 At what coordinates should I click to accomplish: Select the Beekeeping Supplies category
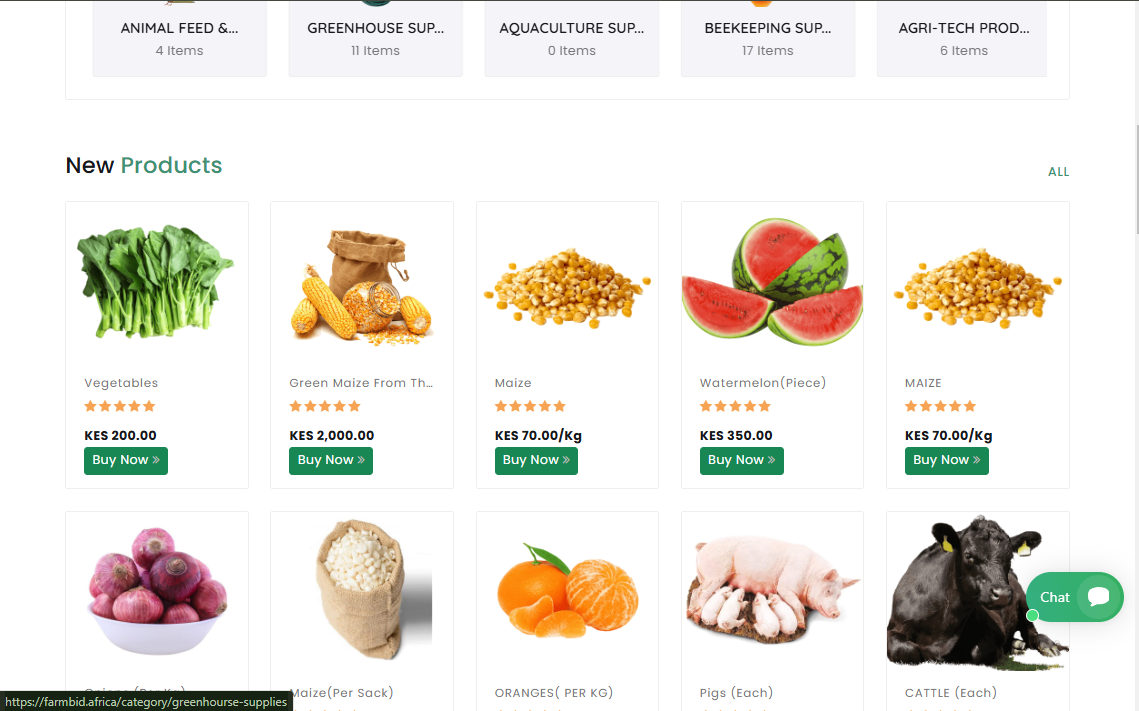coord(768,38)
